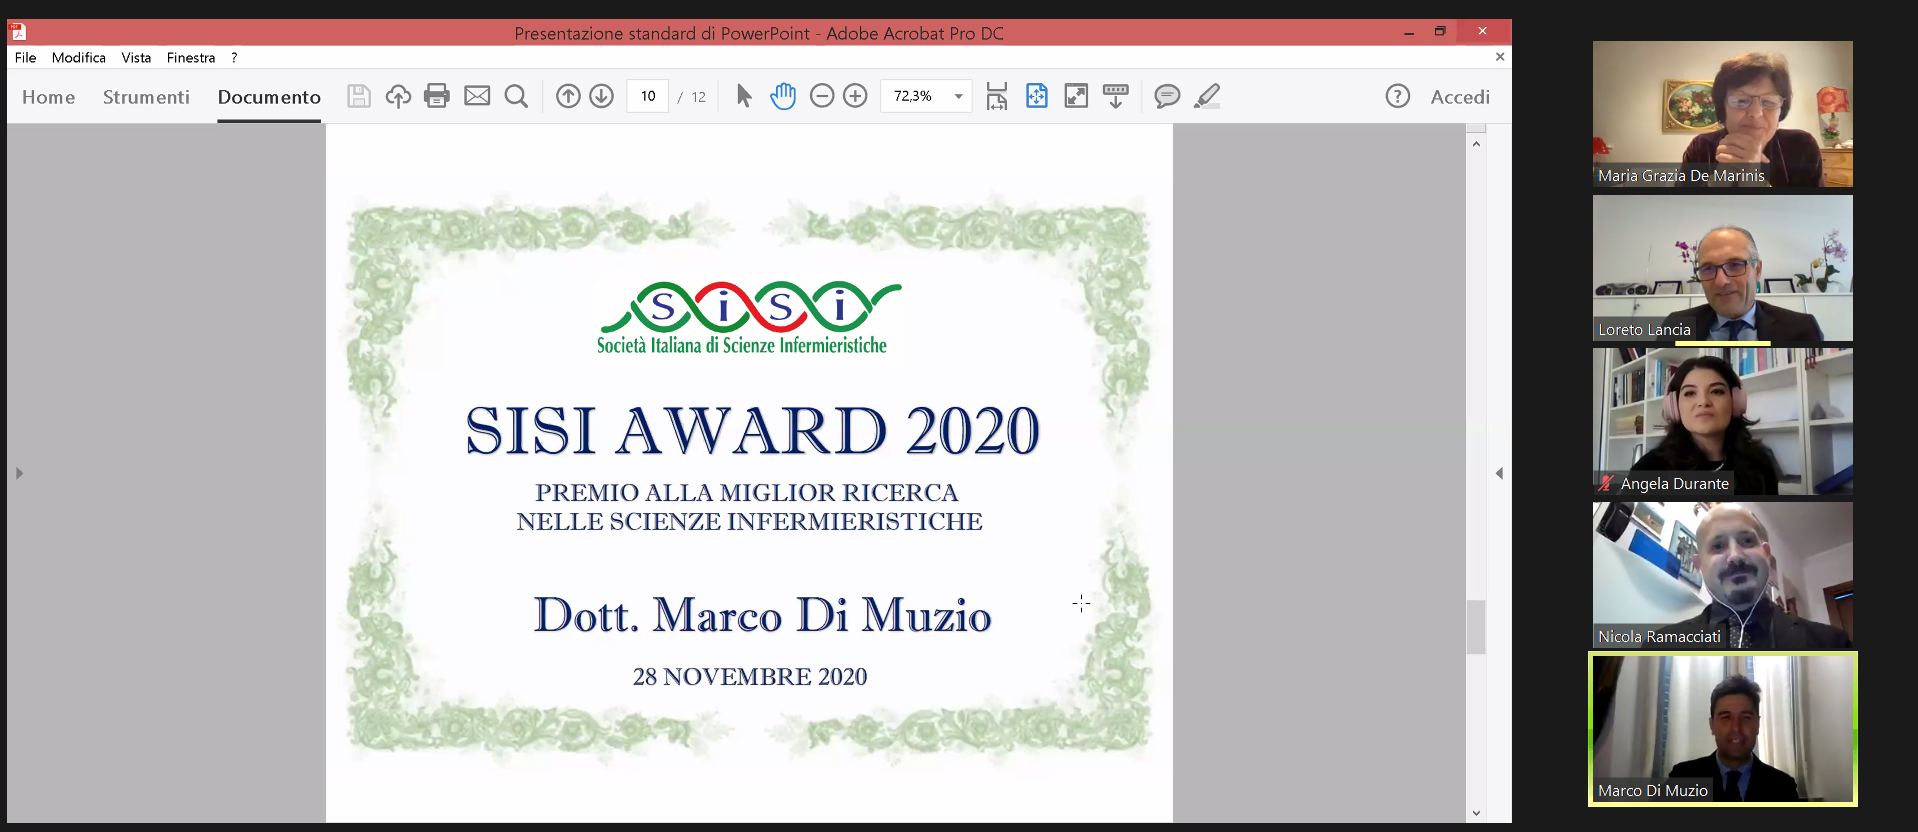Viewport: 1918px width, 832px height.
Task: Select Maria Grazia De Marinis video tile
Action: [x=1722, y=114]
